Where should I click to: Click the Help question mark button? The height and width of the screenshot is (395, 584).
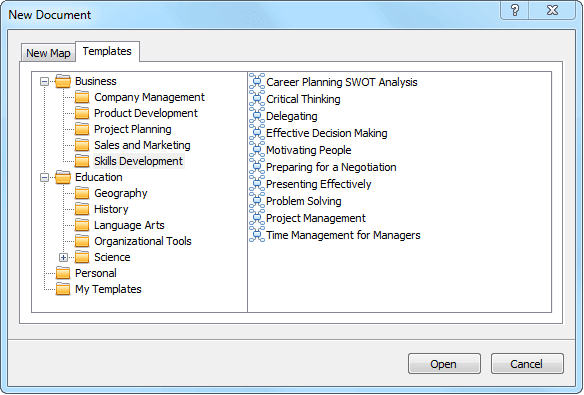515,10
